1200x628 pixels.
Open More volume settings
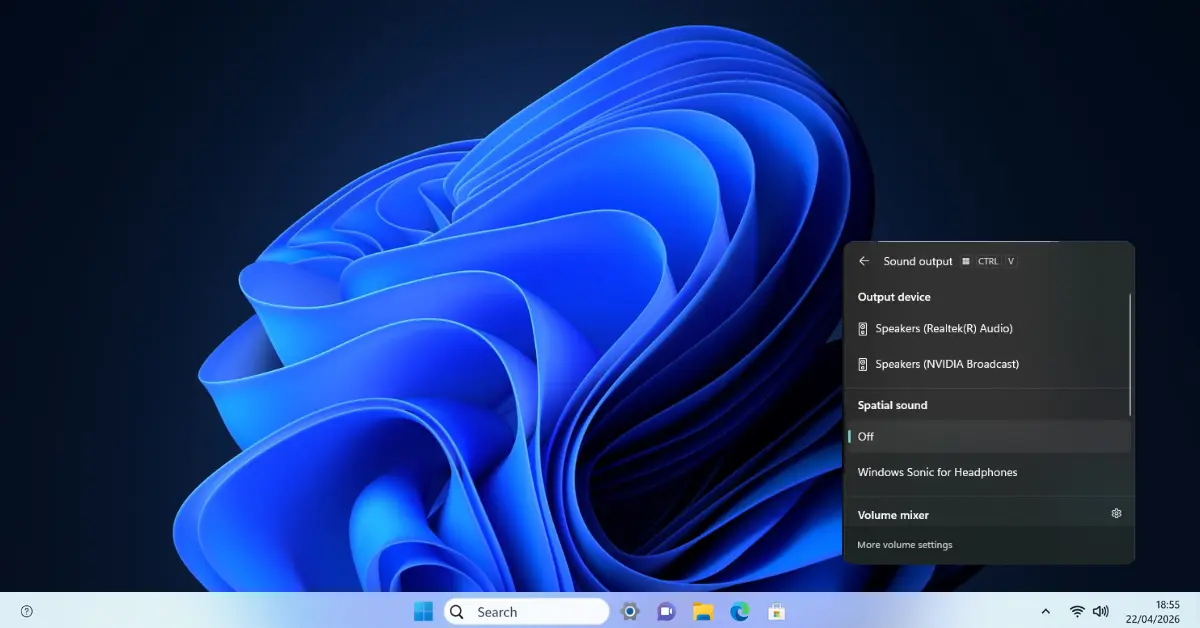[904, 544]
